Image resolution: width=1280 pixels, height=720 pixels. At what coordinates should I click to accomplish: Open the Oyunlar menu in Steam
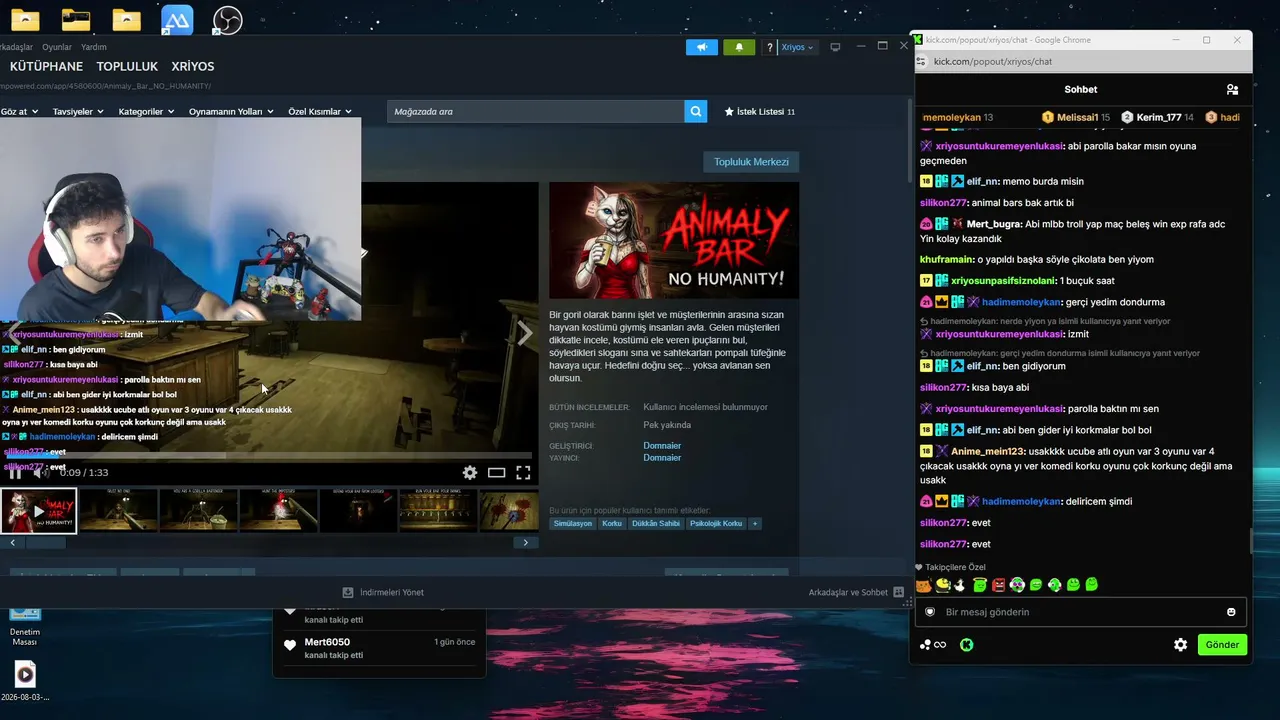pyautogui.click(x=57, y=47)
